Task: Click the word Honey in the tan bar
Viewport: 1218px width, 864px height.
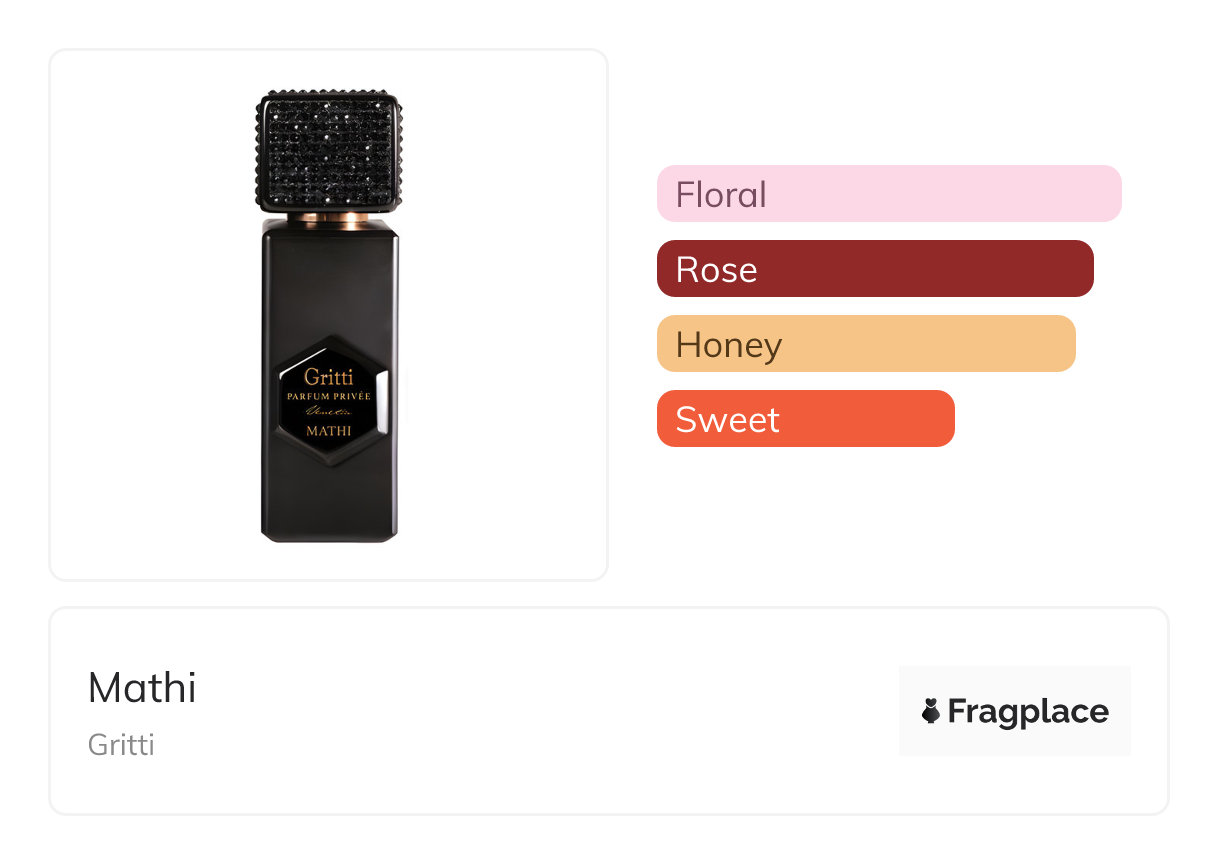Action: pos(729,345)
